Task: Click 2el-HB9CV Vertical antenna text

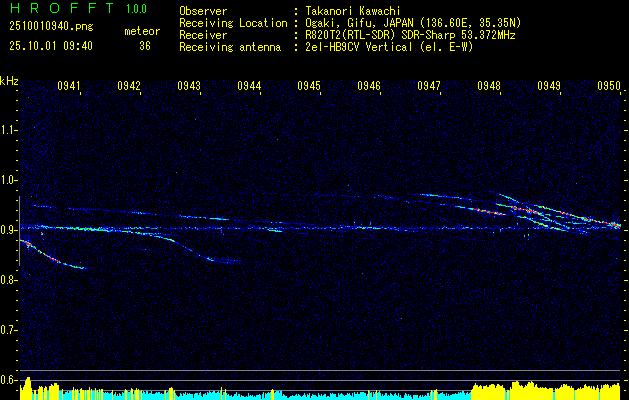Action: (389, 47)
